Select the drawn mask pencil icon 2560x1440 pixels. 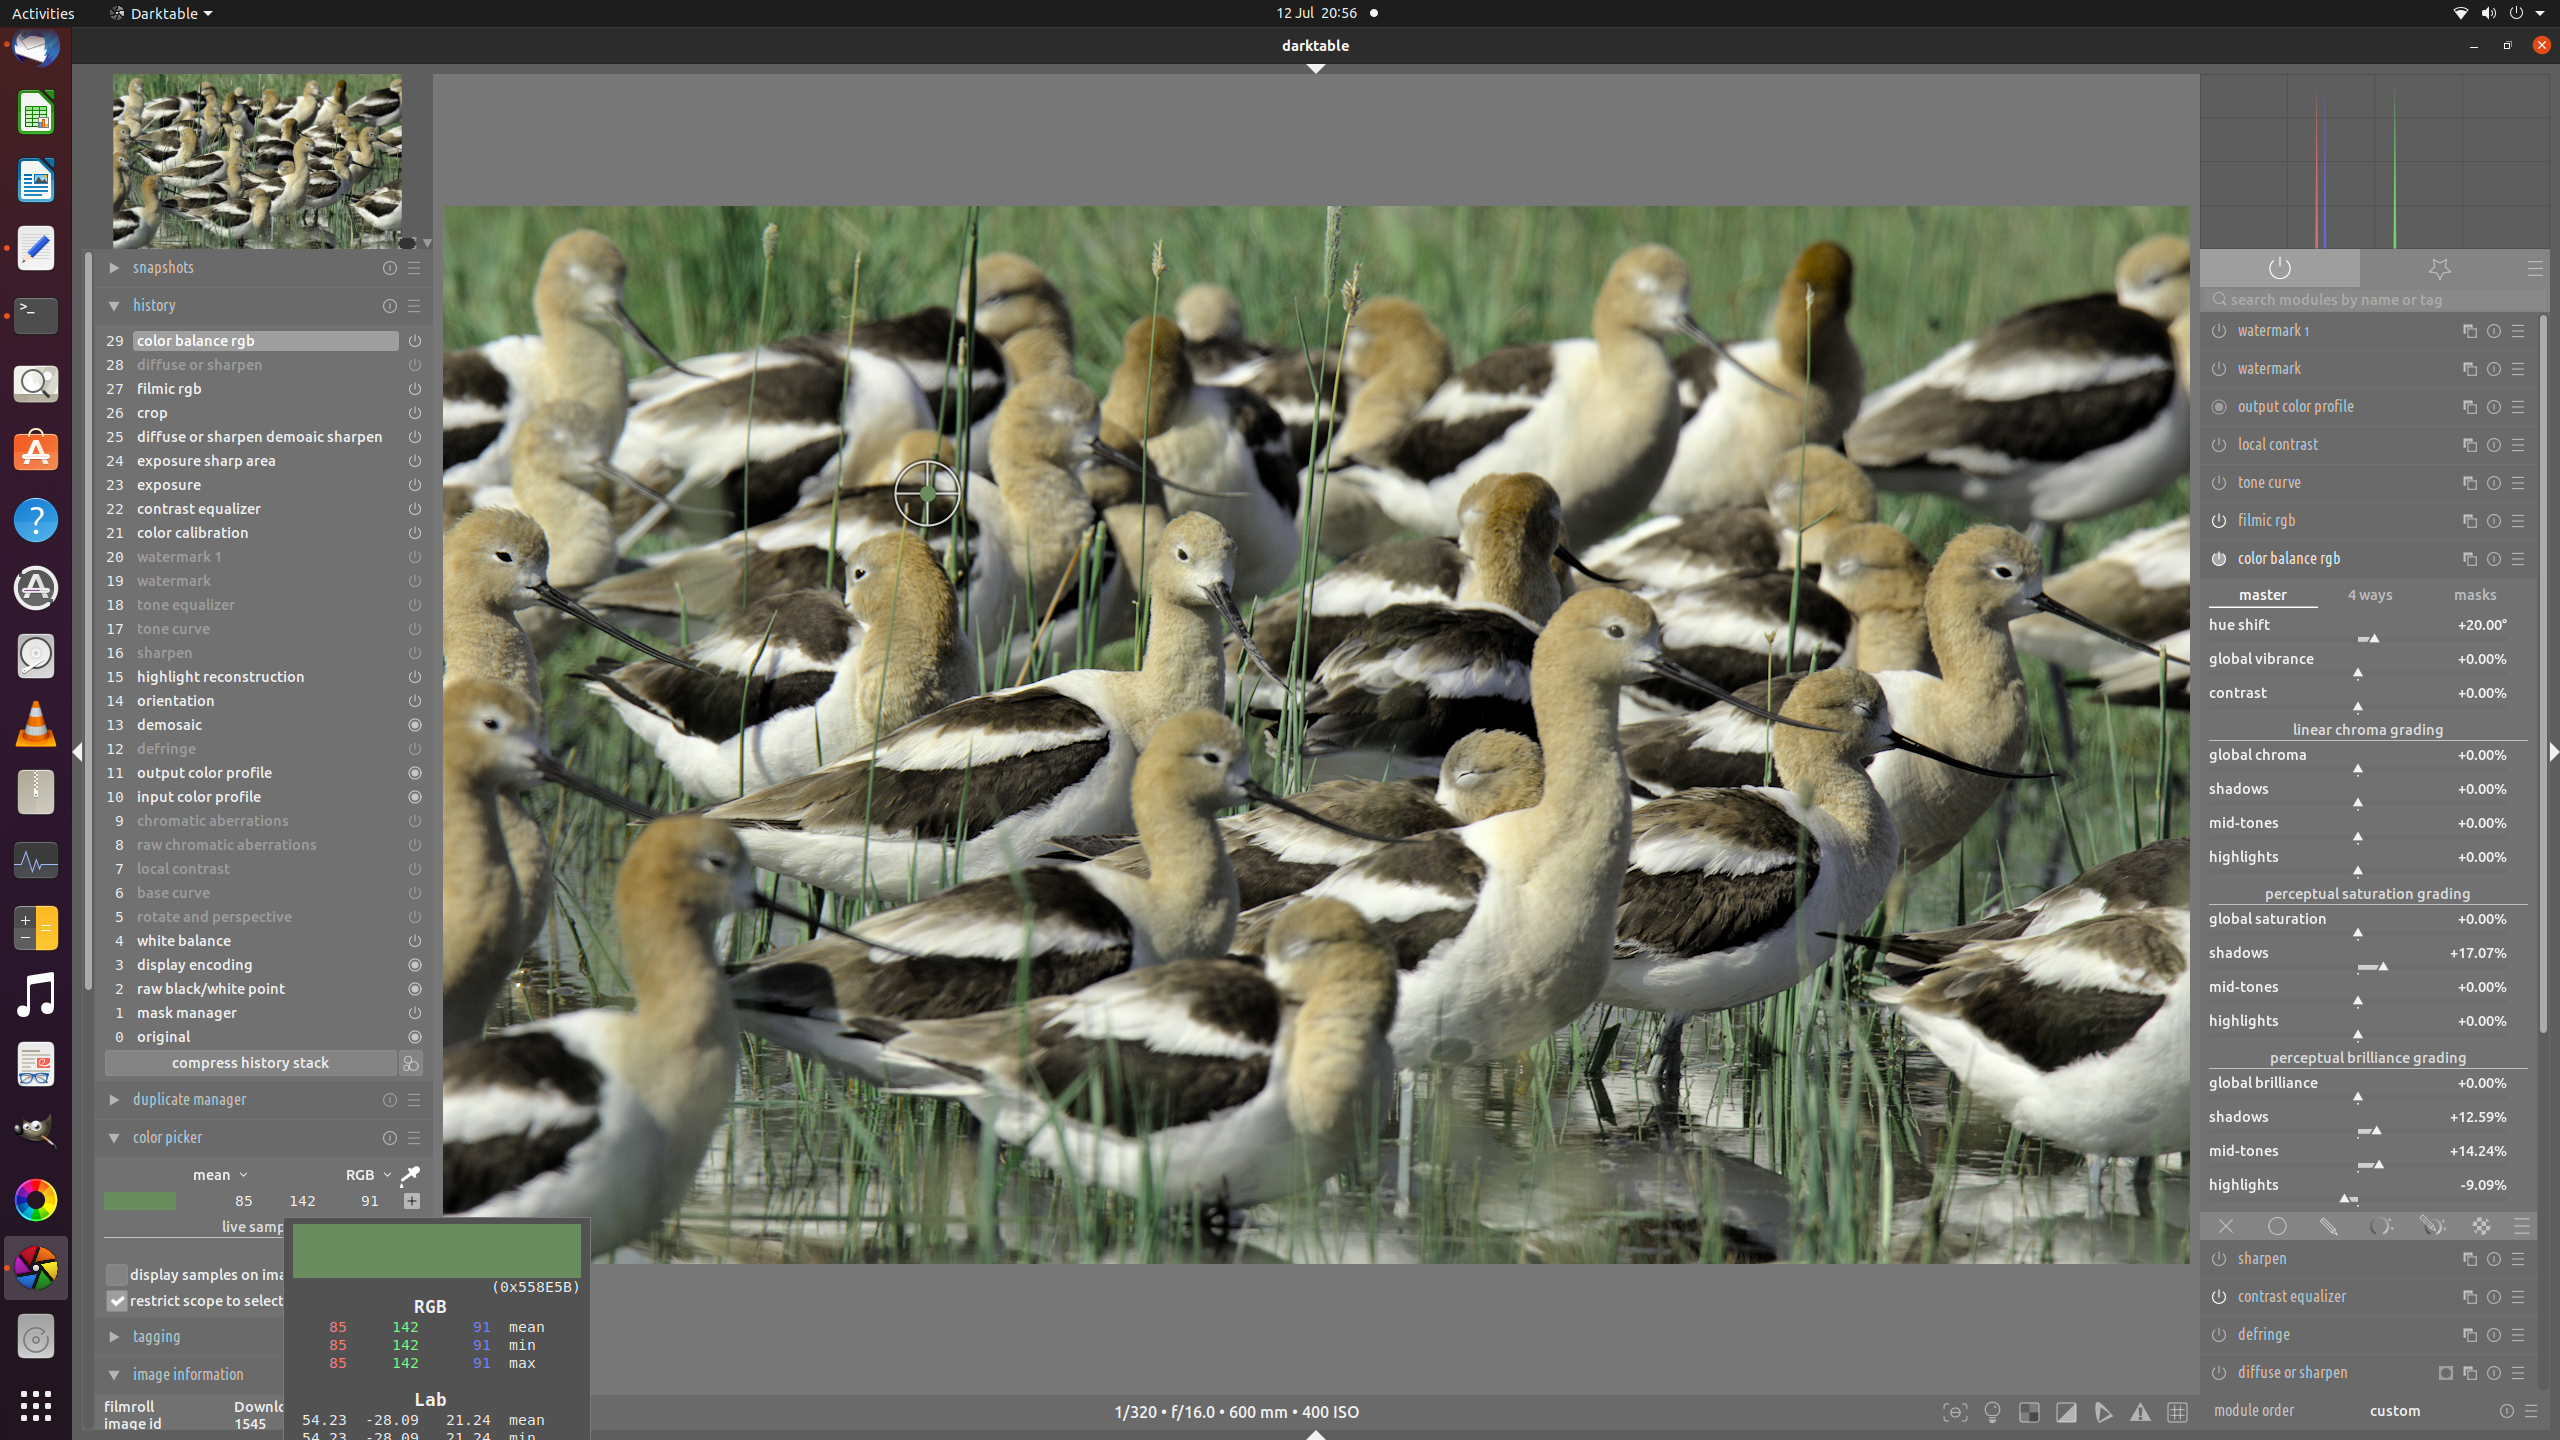tap(2329, 1226)
